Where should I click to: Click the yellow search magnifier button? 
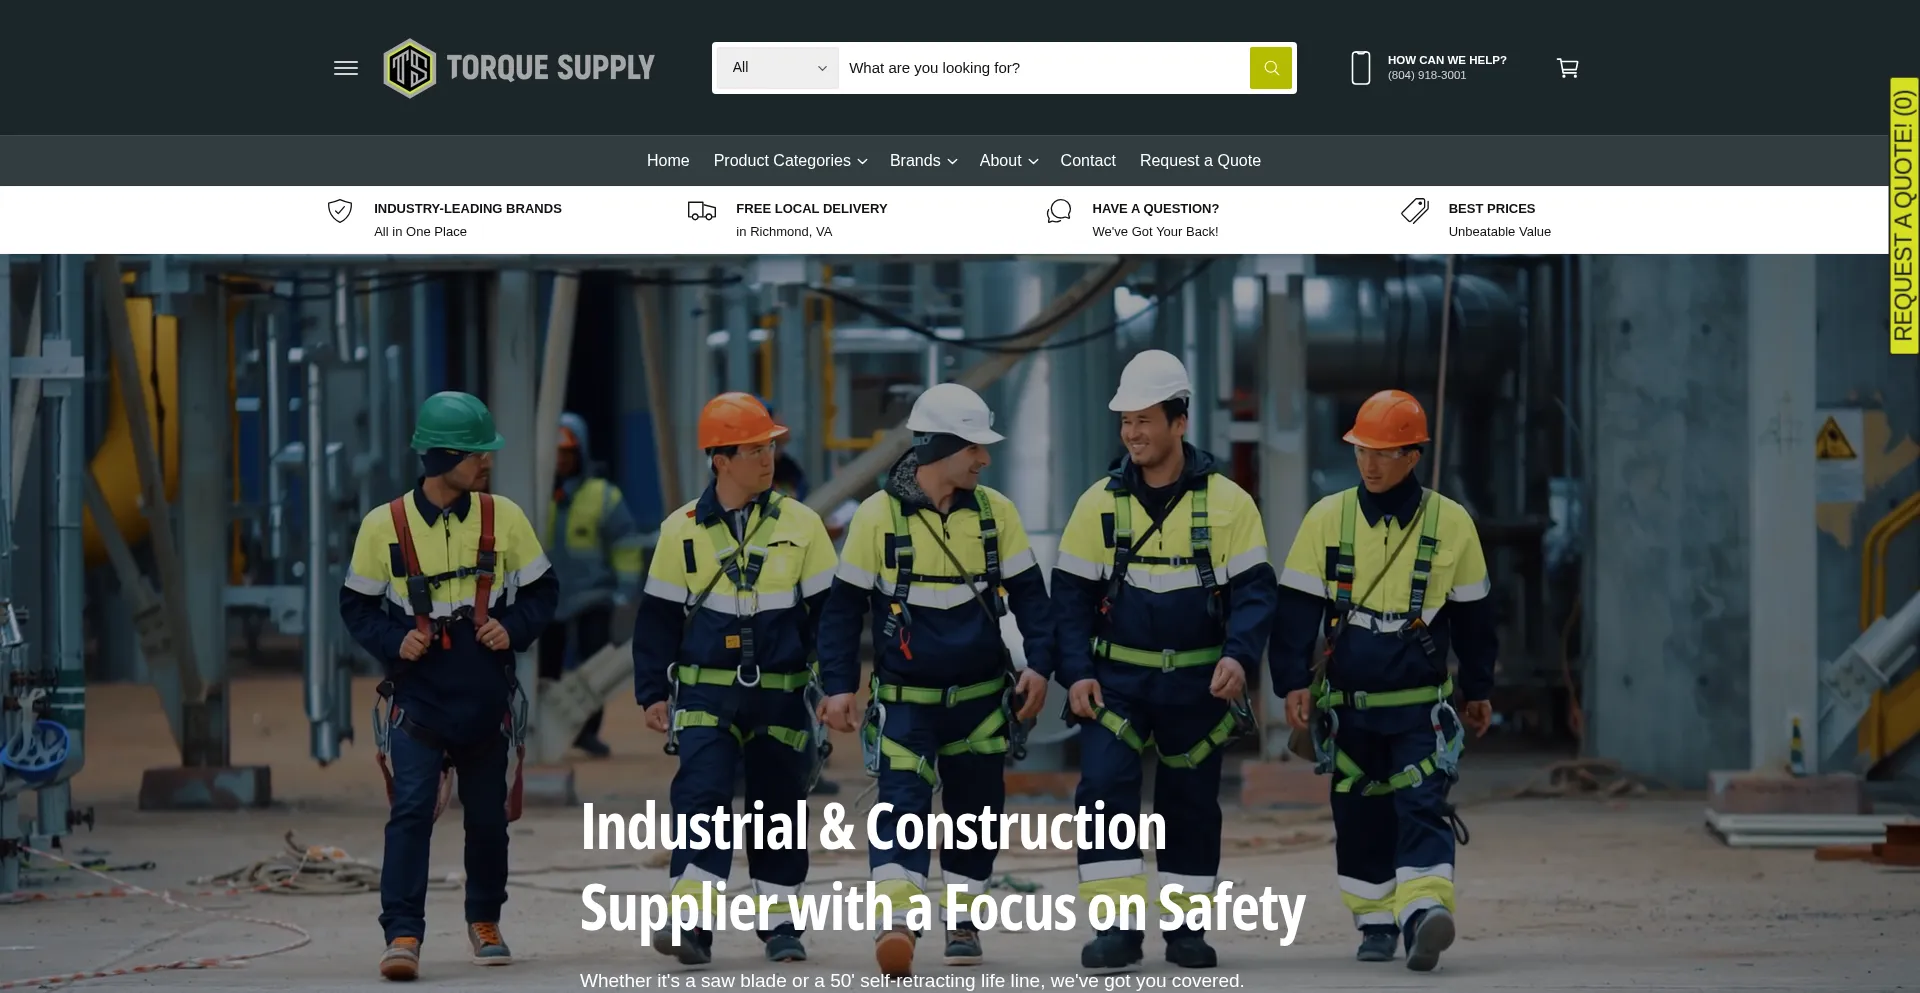(1271, 68)
